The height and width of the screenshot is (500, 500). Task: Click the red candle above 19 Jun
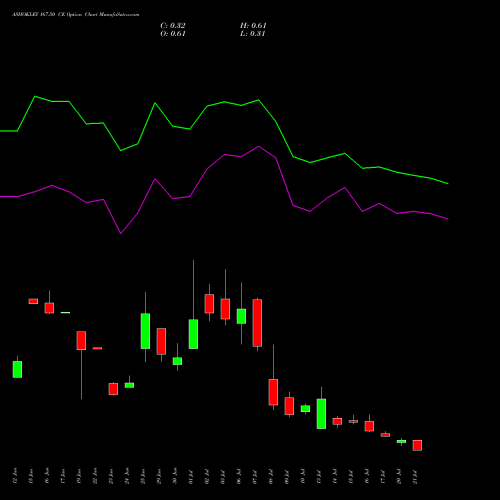(81, 340)
